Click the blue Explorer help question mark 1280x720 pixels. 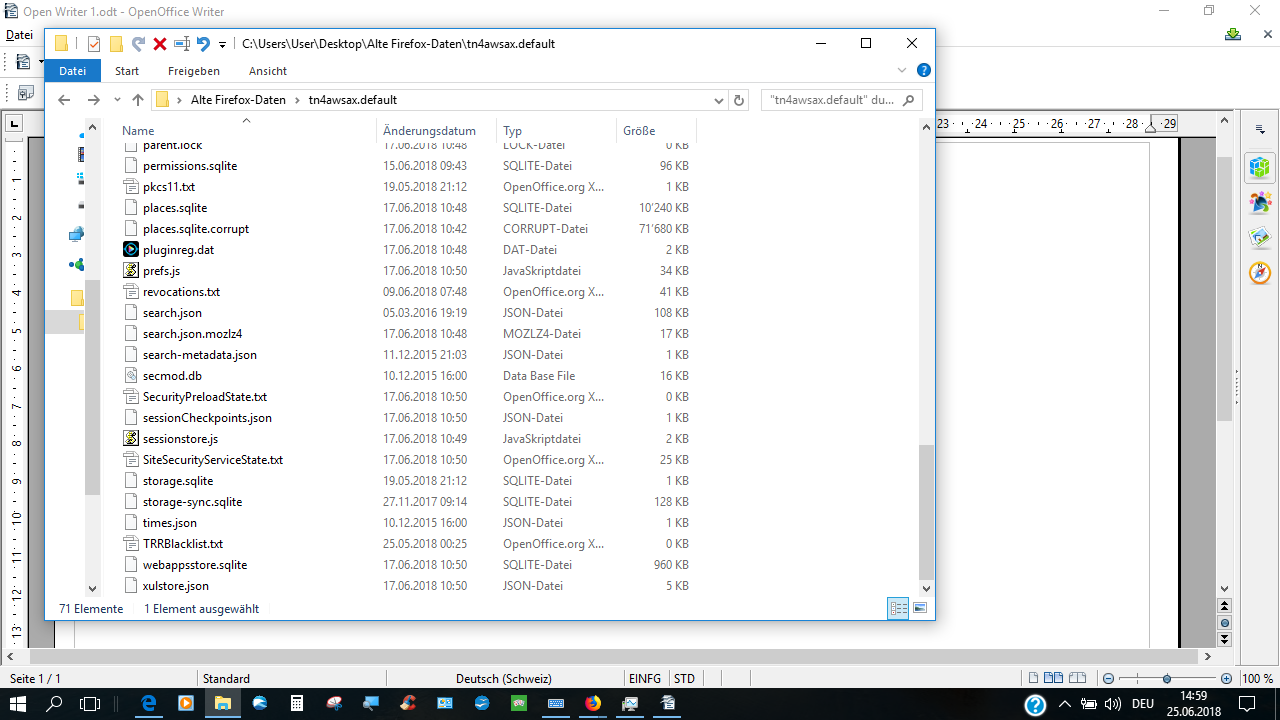[924, 71]
